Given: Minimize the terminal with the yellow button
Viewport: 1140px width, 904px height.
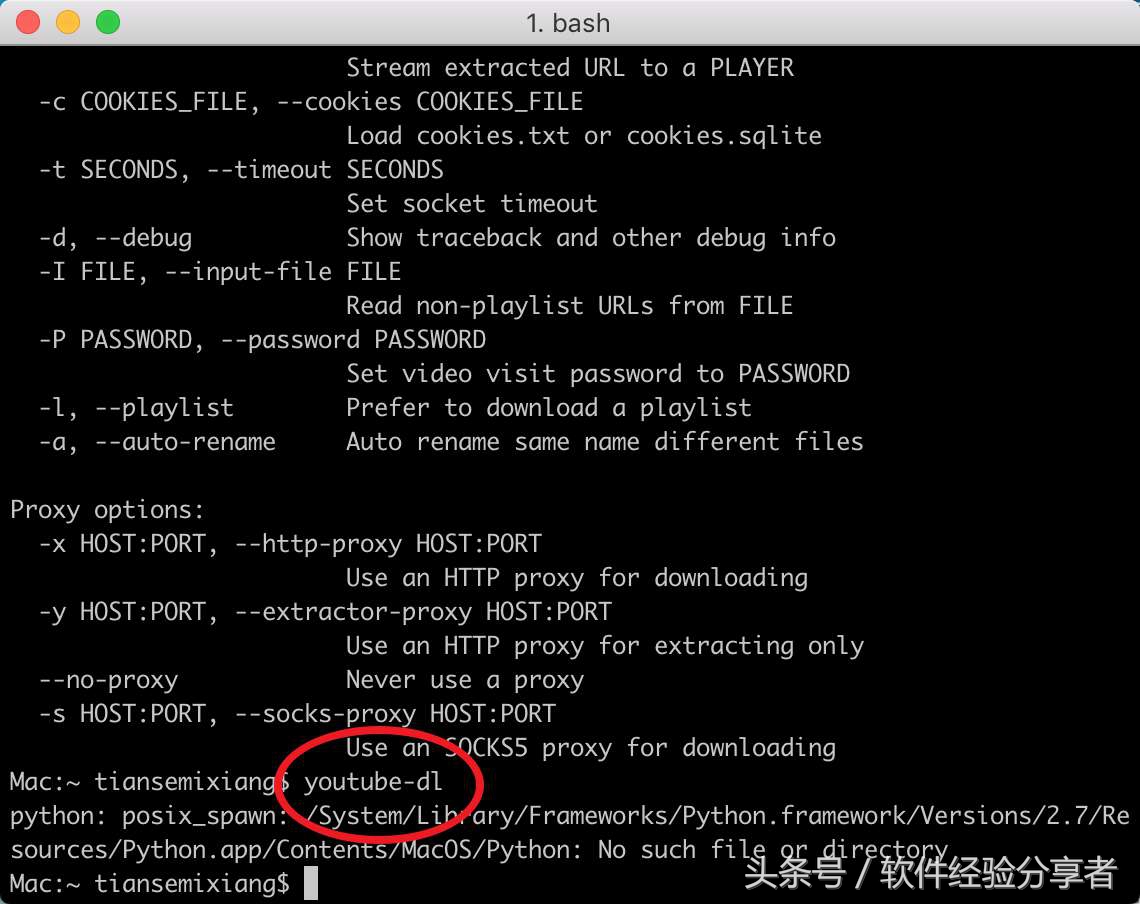Looking at the screenshot, I should pos(68,22).
